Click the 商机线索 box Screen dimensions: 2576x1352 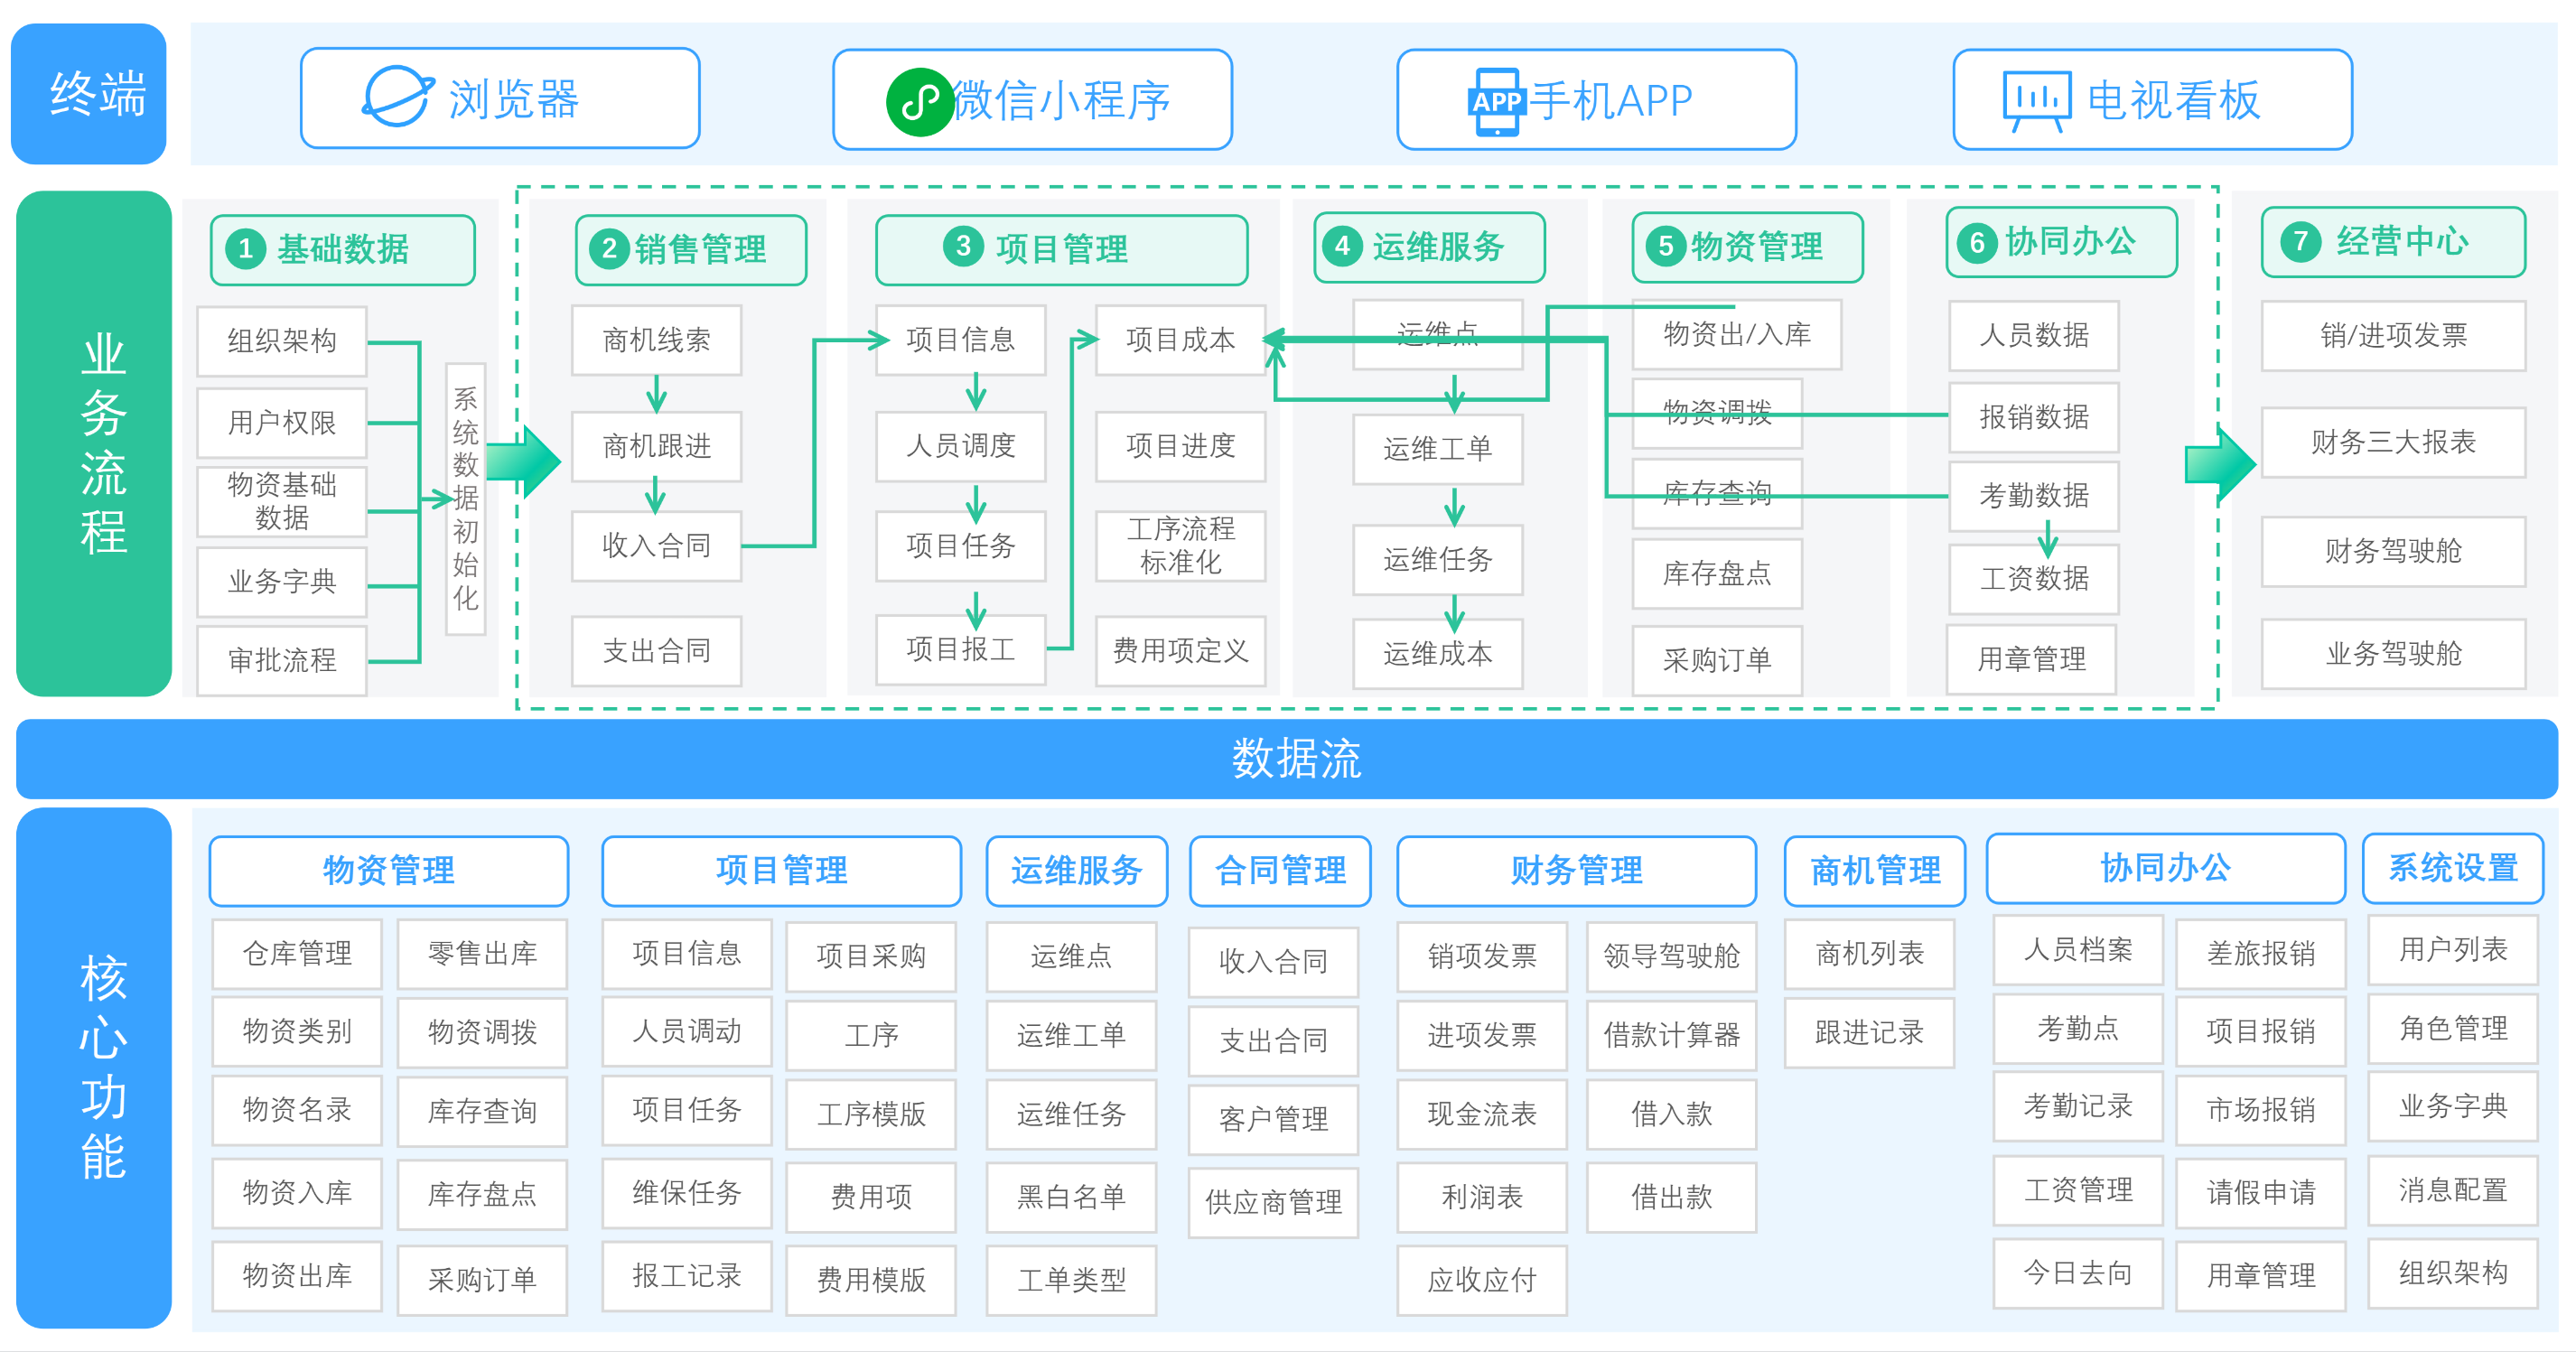pos(655,340)
